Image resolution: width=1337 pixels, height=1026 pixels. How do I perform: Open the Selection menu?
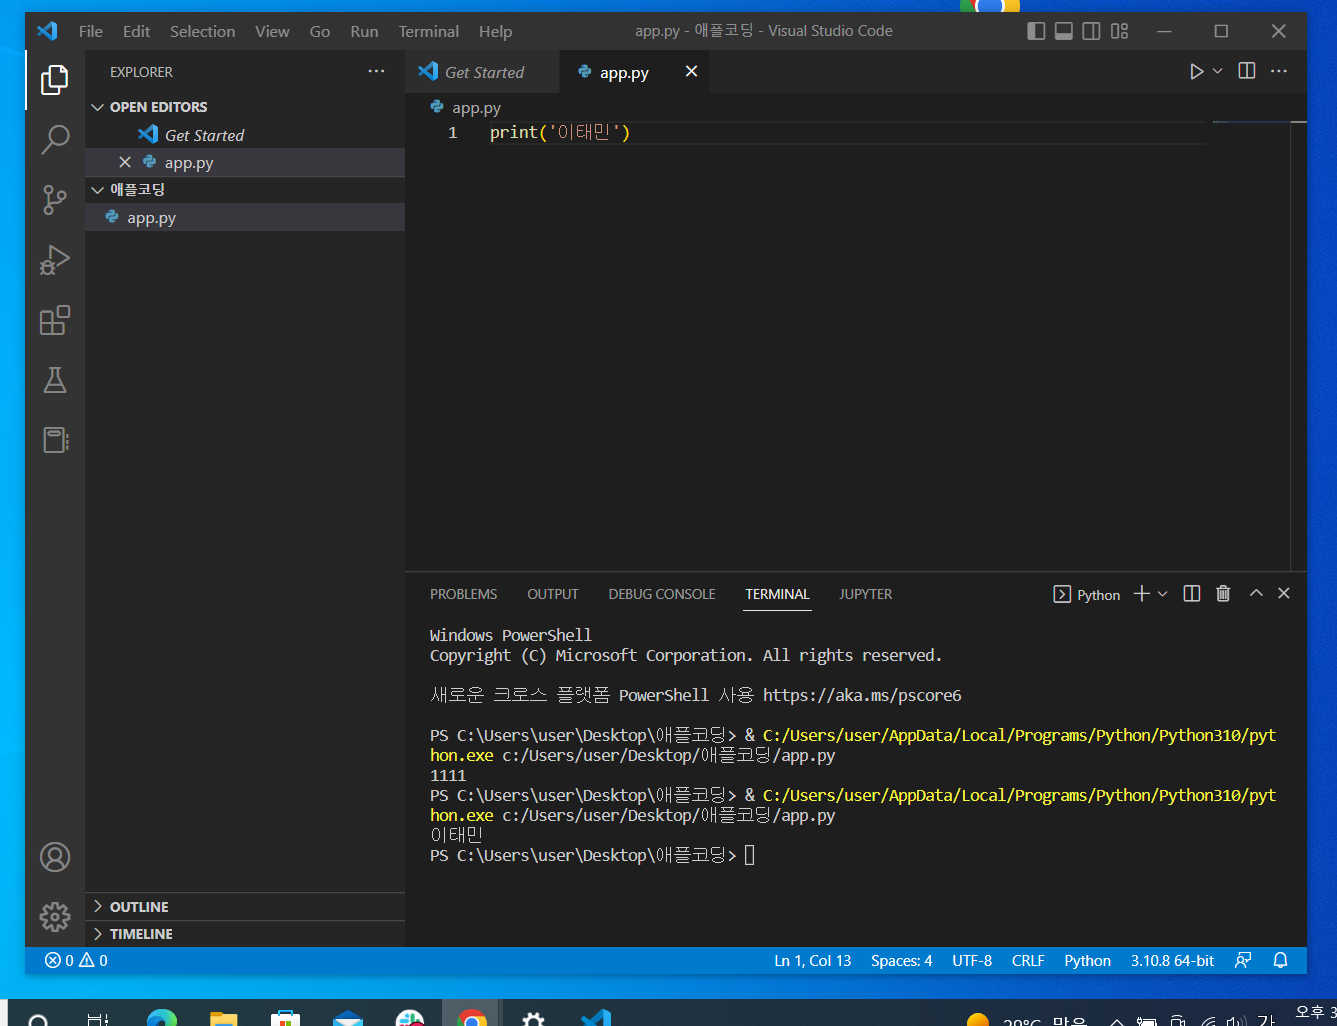(202, 31)
